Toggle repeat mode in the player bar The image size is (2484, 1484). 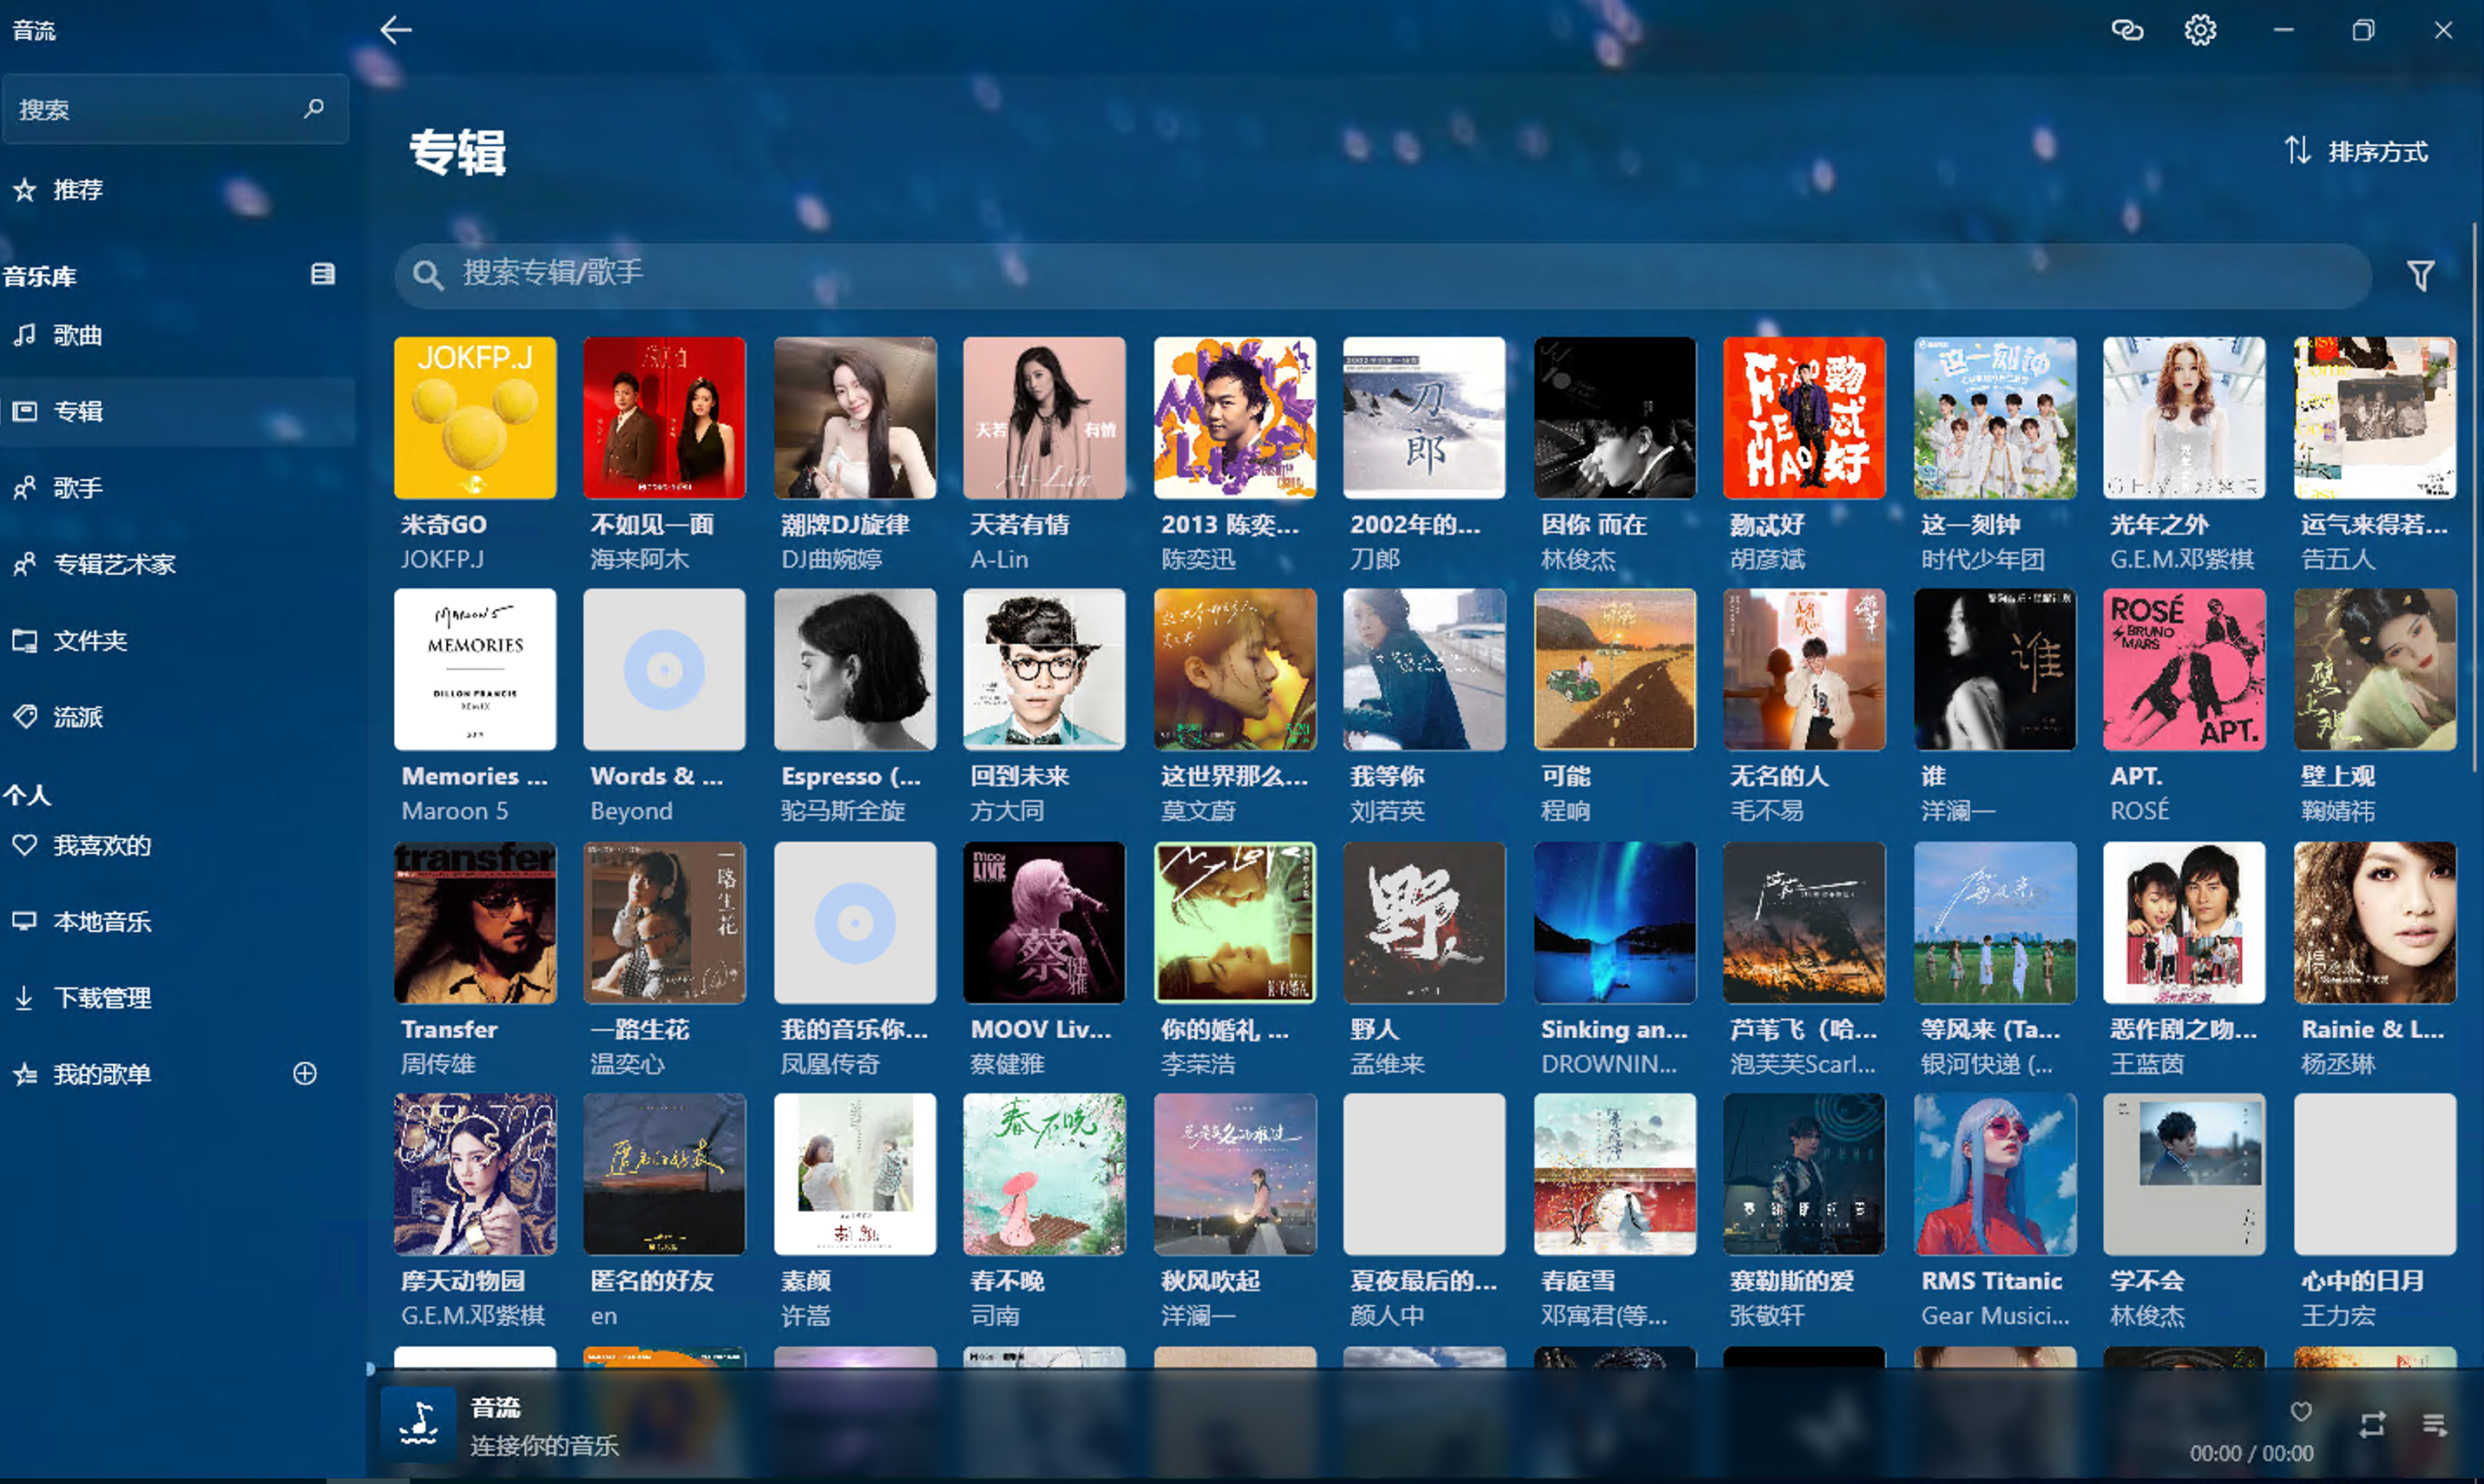tap(2372, 1424)
